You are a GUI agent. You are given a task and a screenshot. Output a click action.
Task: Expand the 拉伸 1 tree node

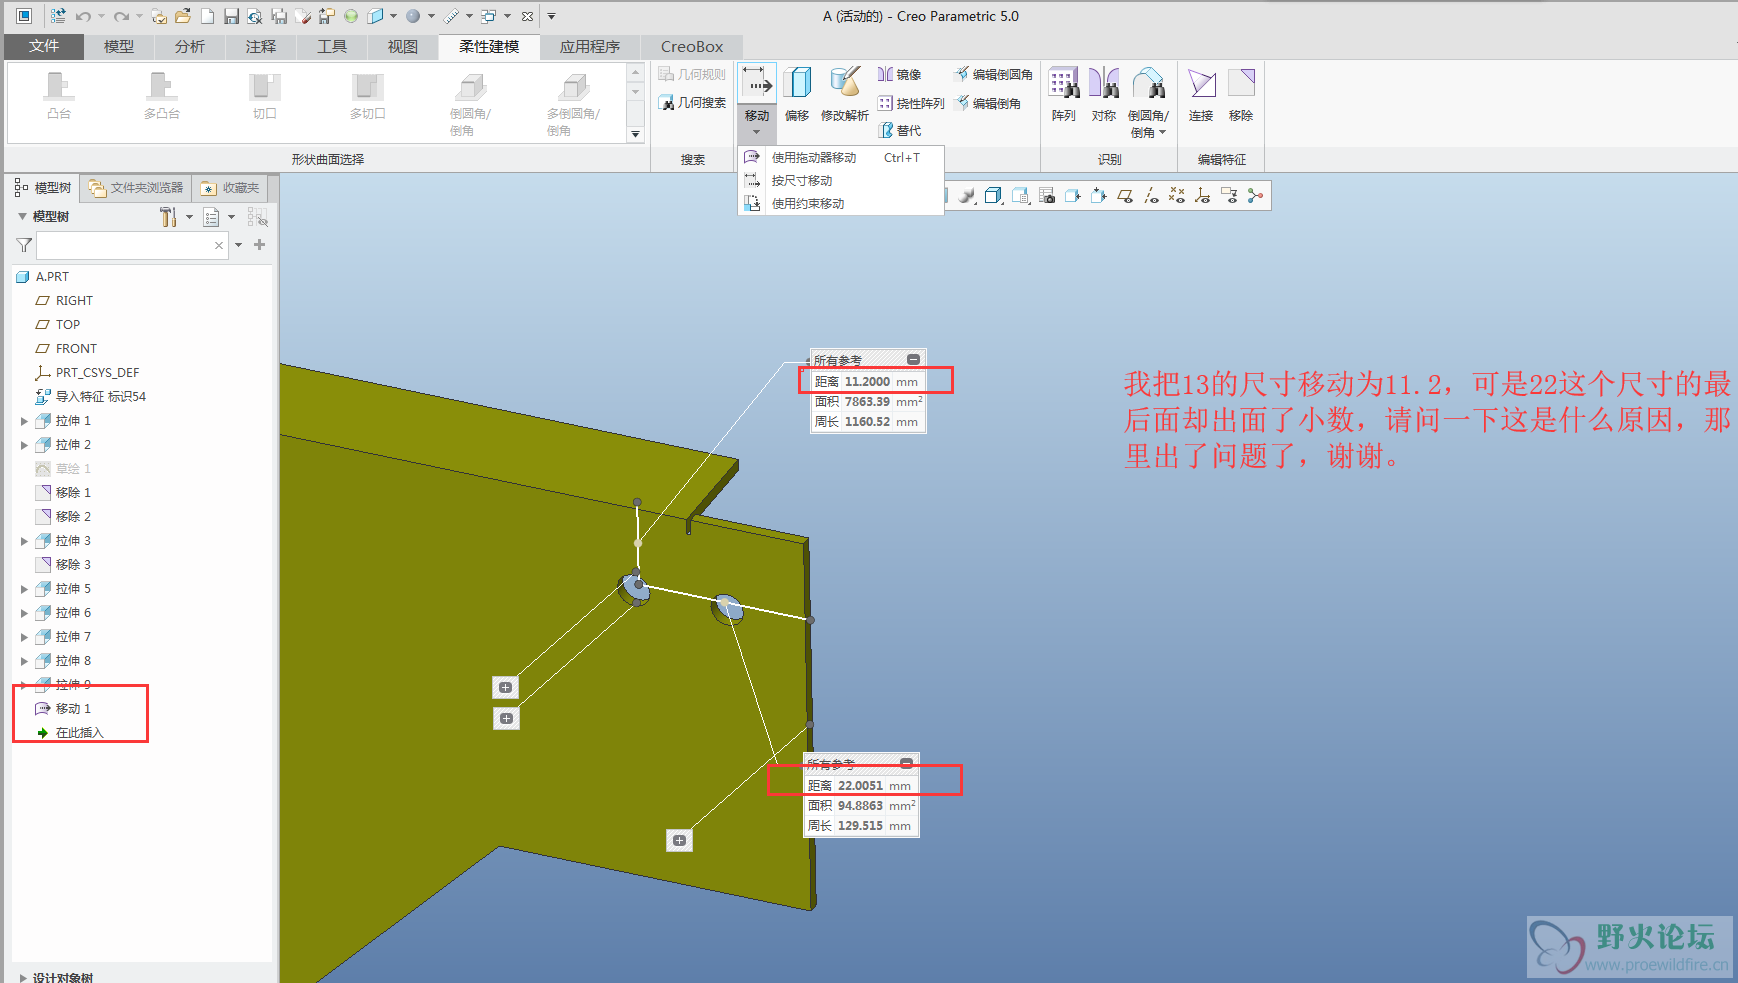coord(24,421)
